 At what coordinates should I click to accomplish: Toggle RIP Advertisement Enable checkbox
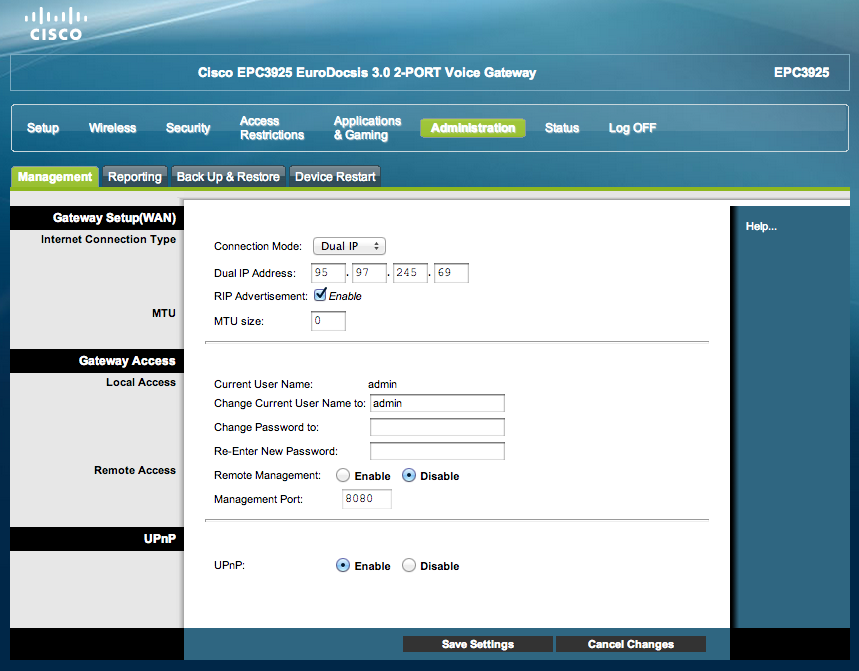[320, 295]
